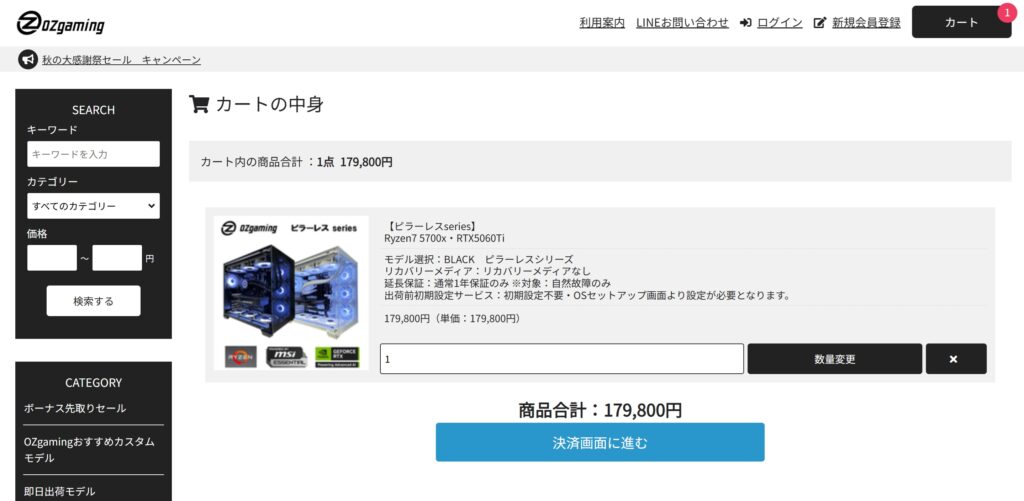Click the megaphone campaign icon
1024x501 pixels.
tap(27, 59)
